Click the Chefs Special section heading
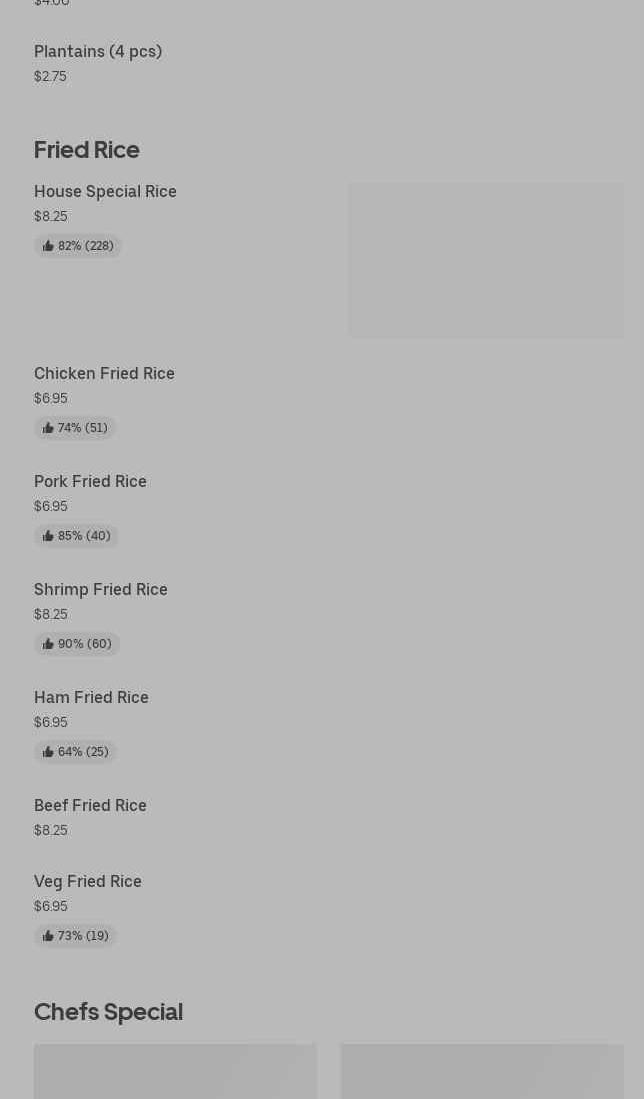The width and height of the screenshot is (644, 1099). point(108,1012)
